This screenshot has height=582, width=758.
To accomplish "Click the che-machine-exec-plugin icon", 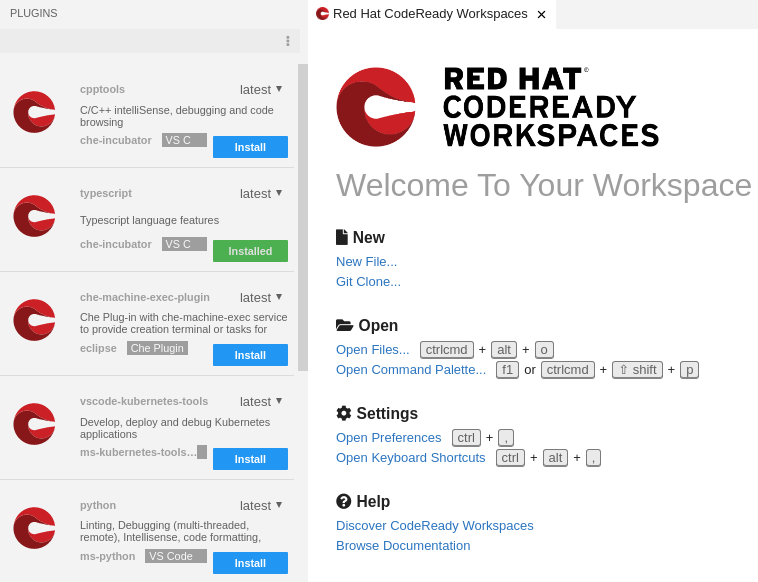I will (x=34, y=320).
